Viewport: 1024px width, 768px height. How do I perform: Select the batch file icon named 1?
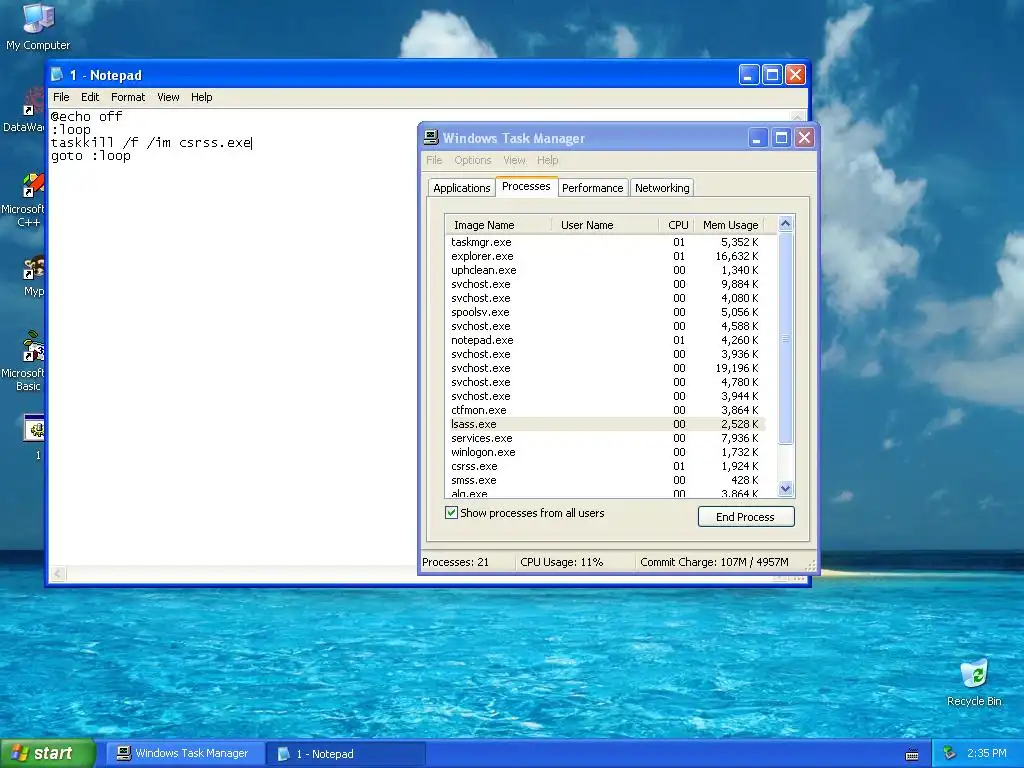[x=34, y=436]
